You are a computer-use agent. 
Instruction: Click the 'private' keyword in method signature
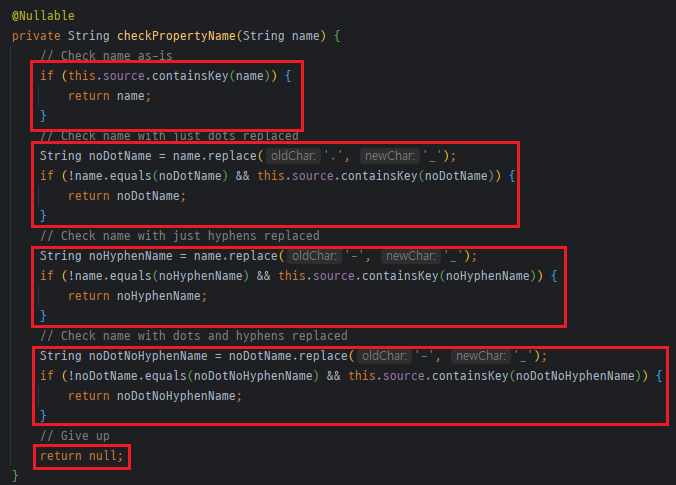coord(36,36)
